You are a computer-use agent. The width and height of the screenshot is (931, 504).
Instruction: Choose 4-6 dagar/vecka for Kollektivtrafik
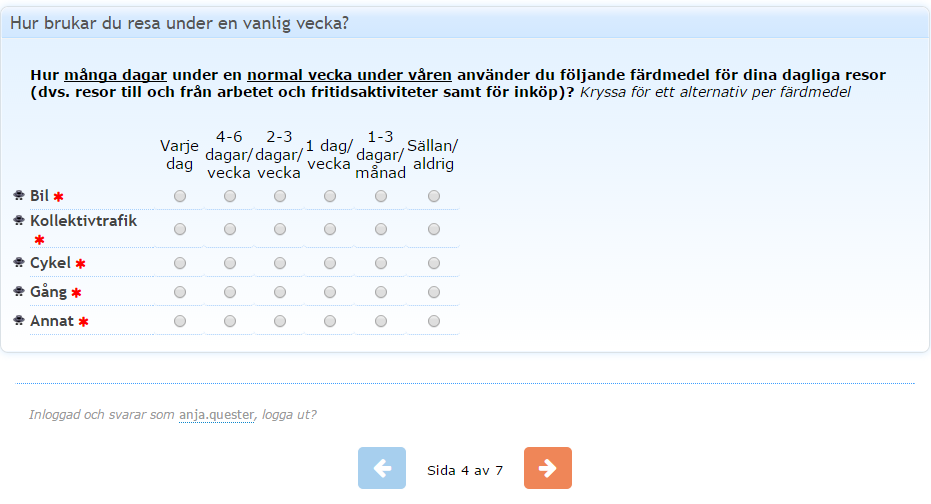[230, 229]
